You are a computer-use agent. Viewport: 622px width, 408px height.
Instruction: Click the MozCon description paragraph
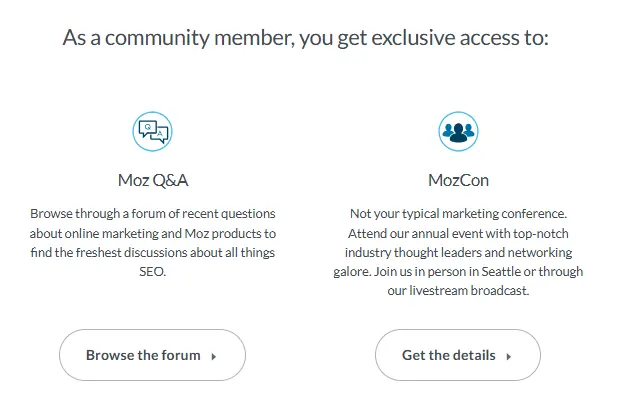[458, 252]
